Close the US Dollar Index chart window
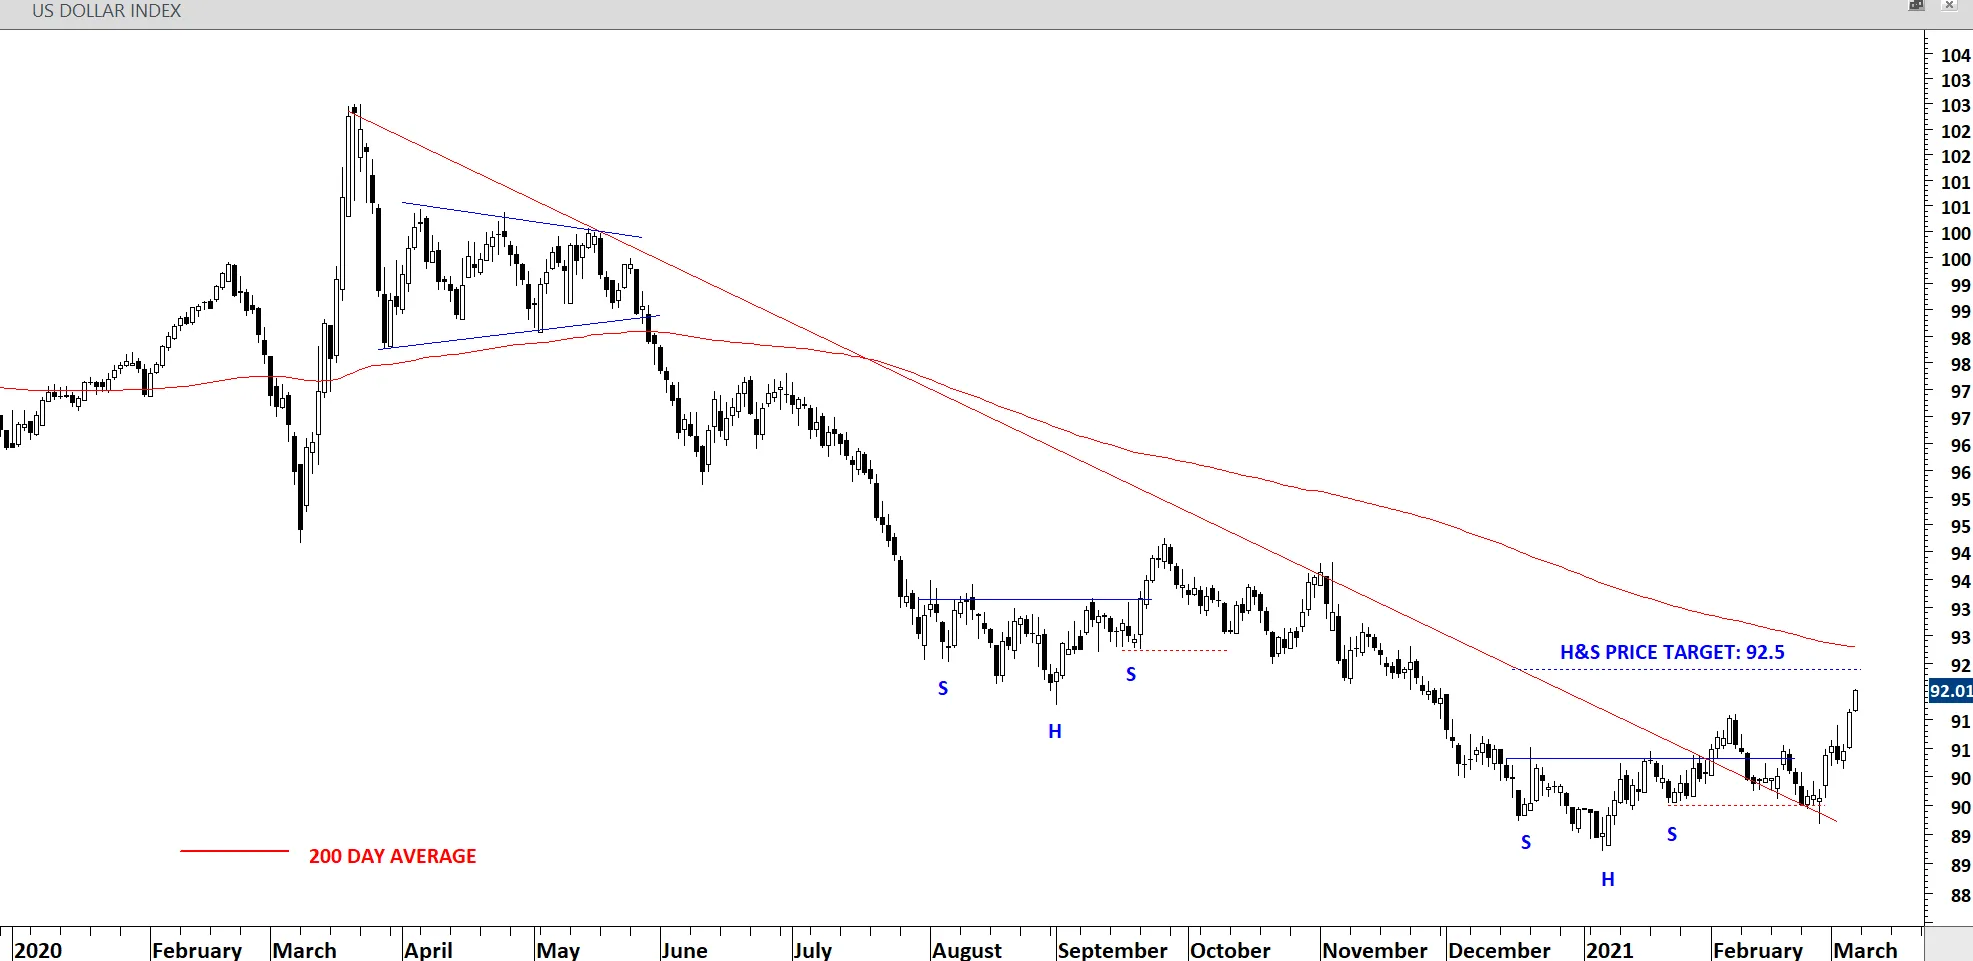The width and height of the screenshot is (1973, 961). tap(1949, 6)
